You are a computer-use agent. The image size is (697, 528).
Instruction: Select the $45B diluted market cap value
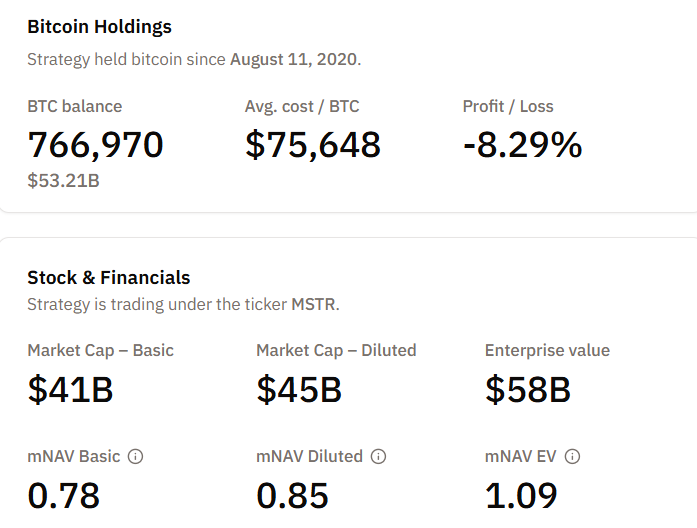(300, 390)
